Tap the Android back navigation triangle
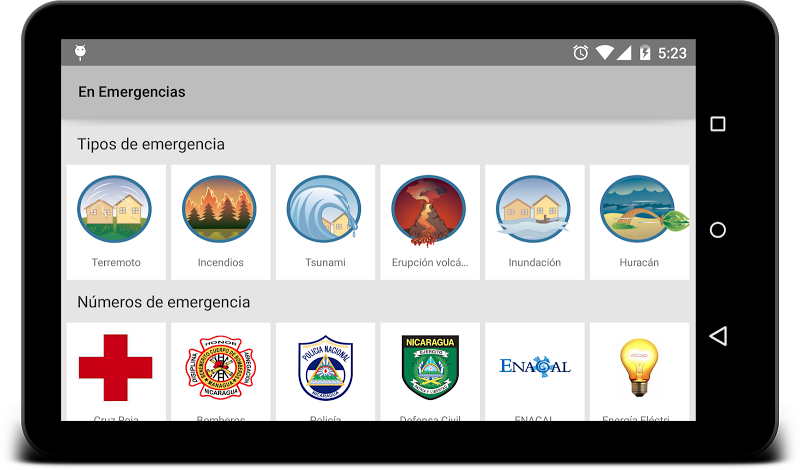The width and height of the screenshot is (800, 470). coord(718,336)
